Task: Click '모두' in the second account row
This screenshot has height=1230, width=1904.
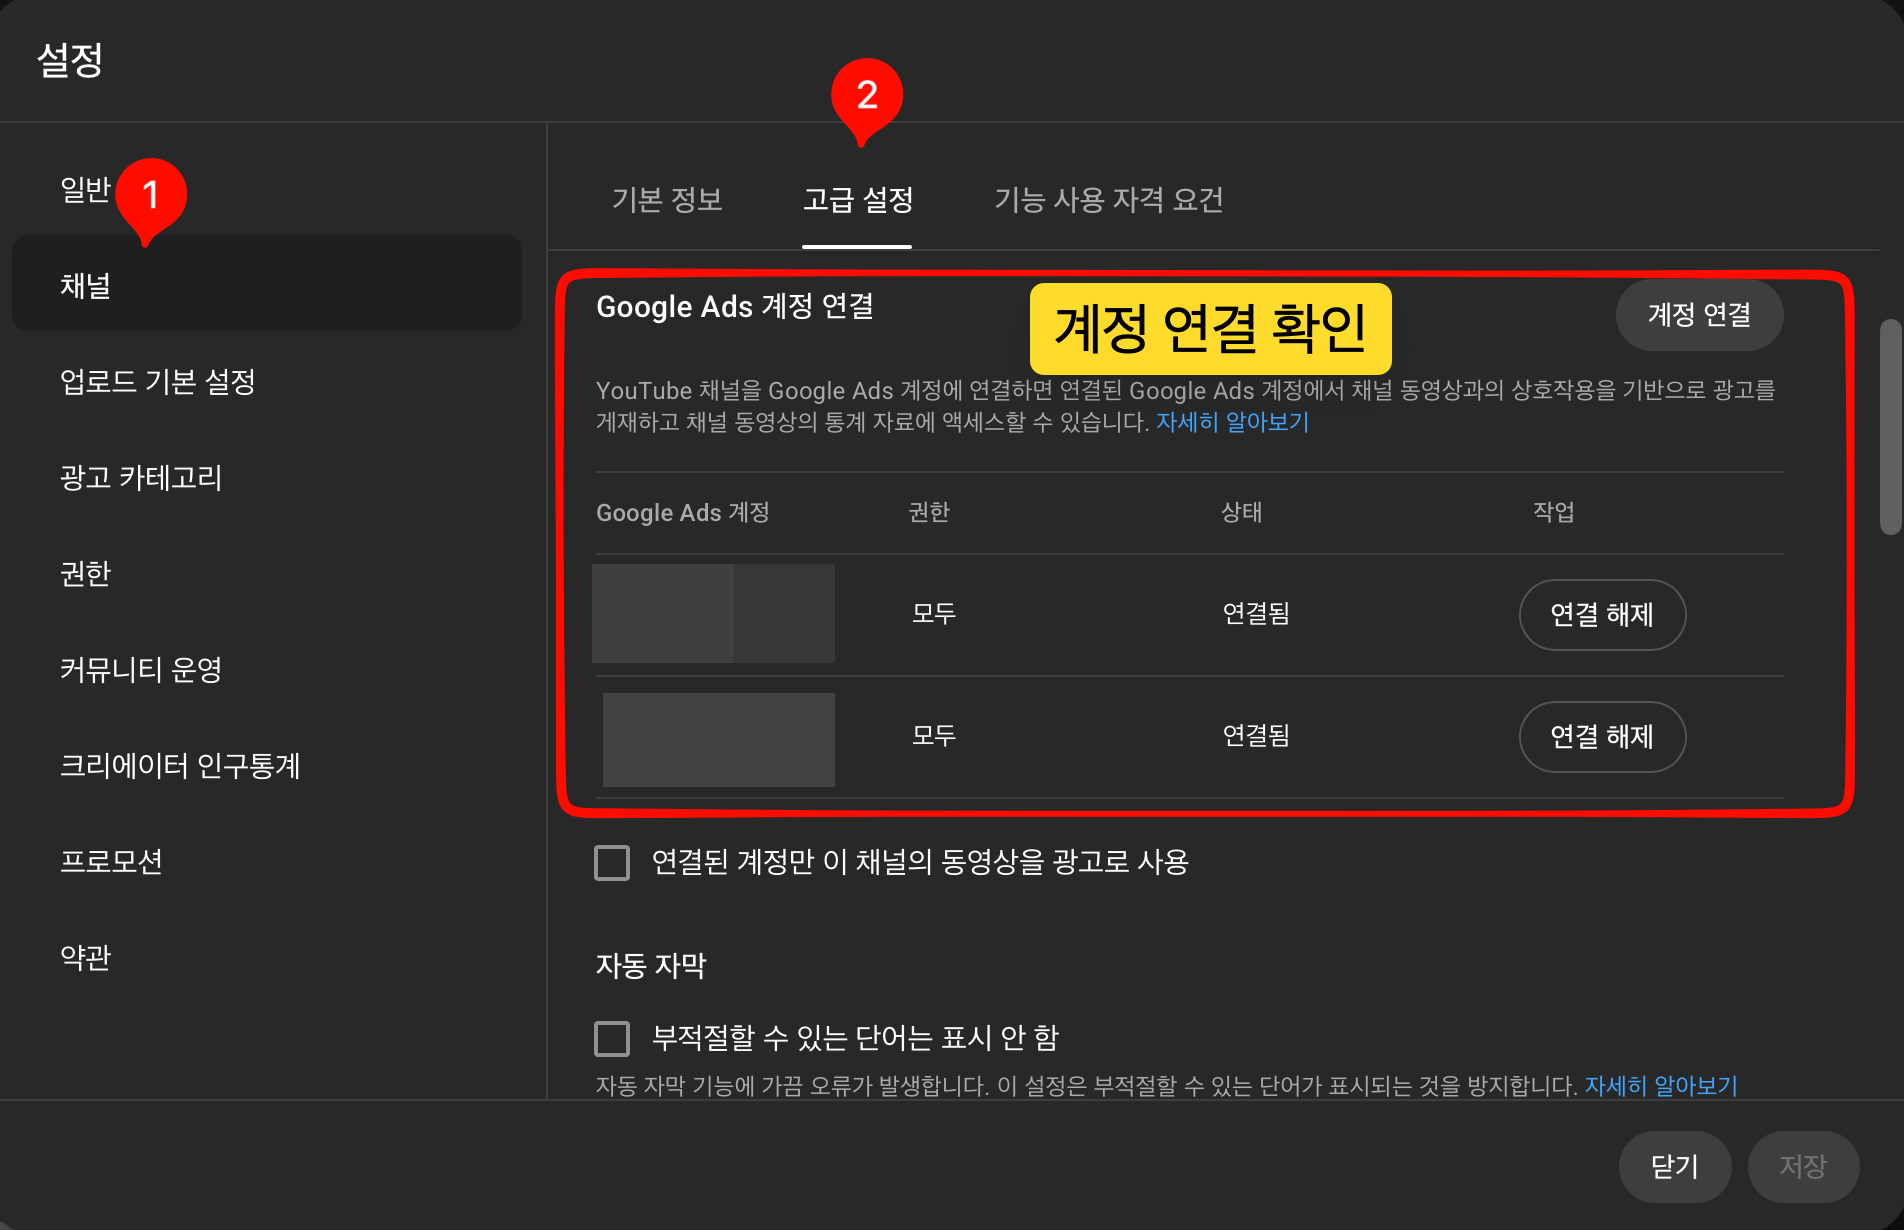Action: tap(934, 735)
